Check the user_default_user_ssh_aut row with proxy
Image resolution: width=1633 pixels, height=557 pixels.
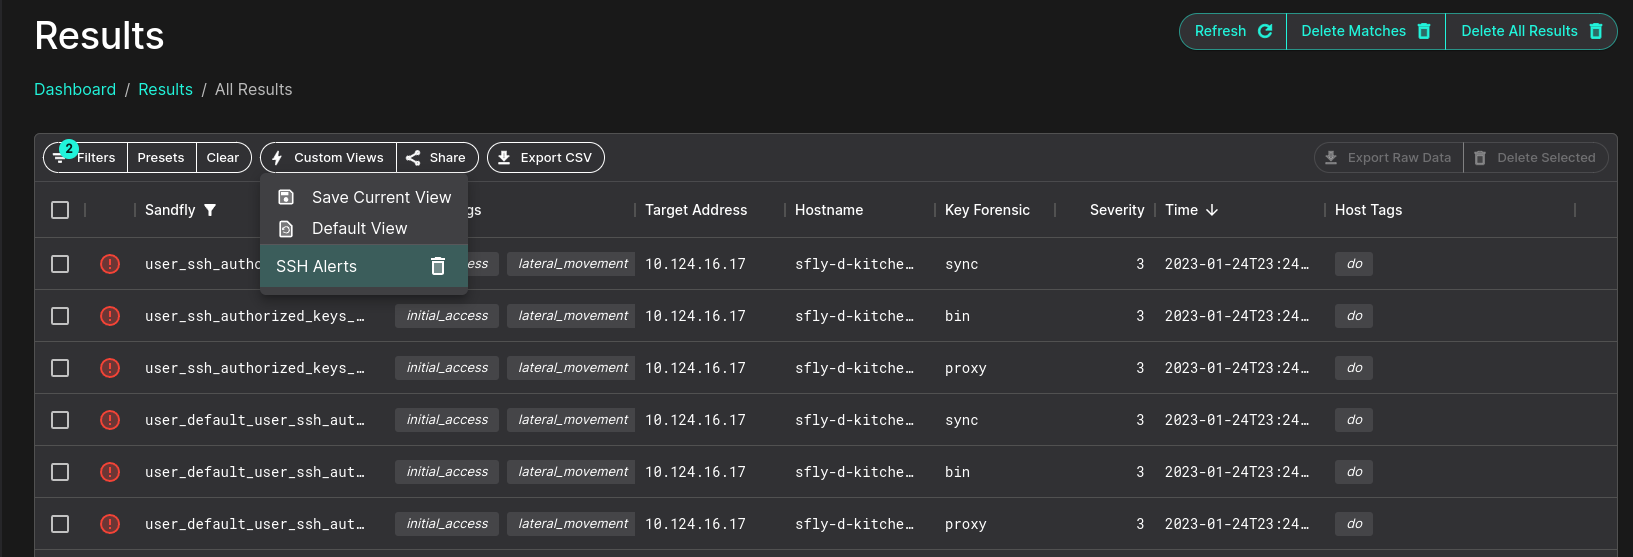point(60,524)
